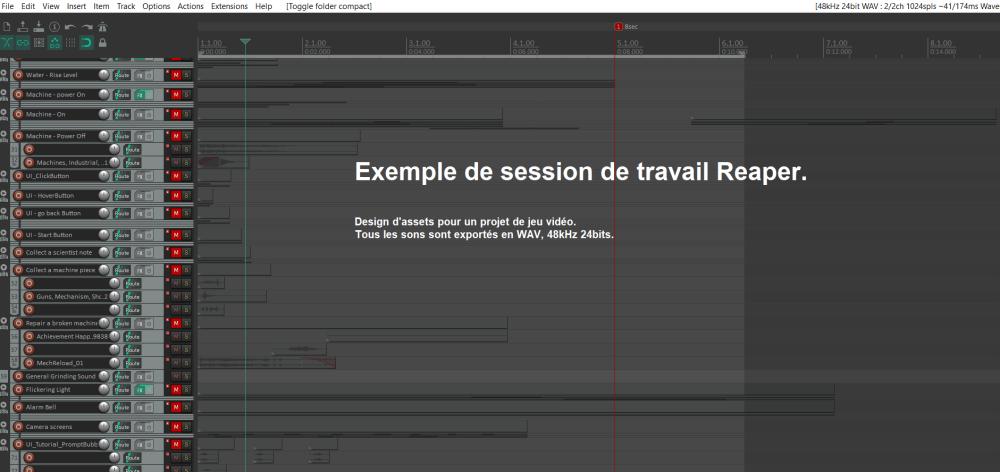This screenshot has height=472, width=1000.
Task: Collapse Repair a broken machine folder
Action: click(4, 321)
